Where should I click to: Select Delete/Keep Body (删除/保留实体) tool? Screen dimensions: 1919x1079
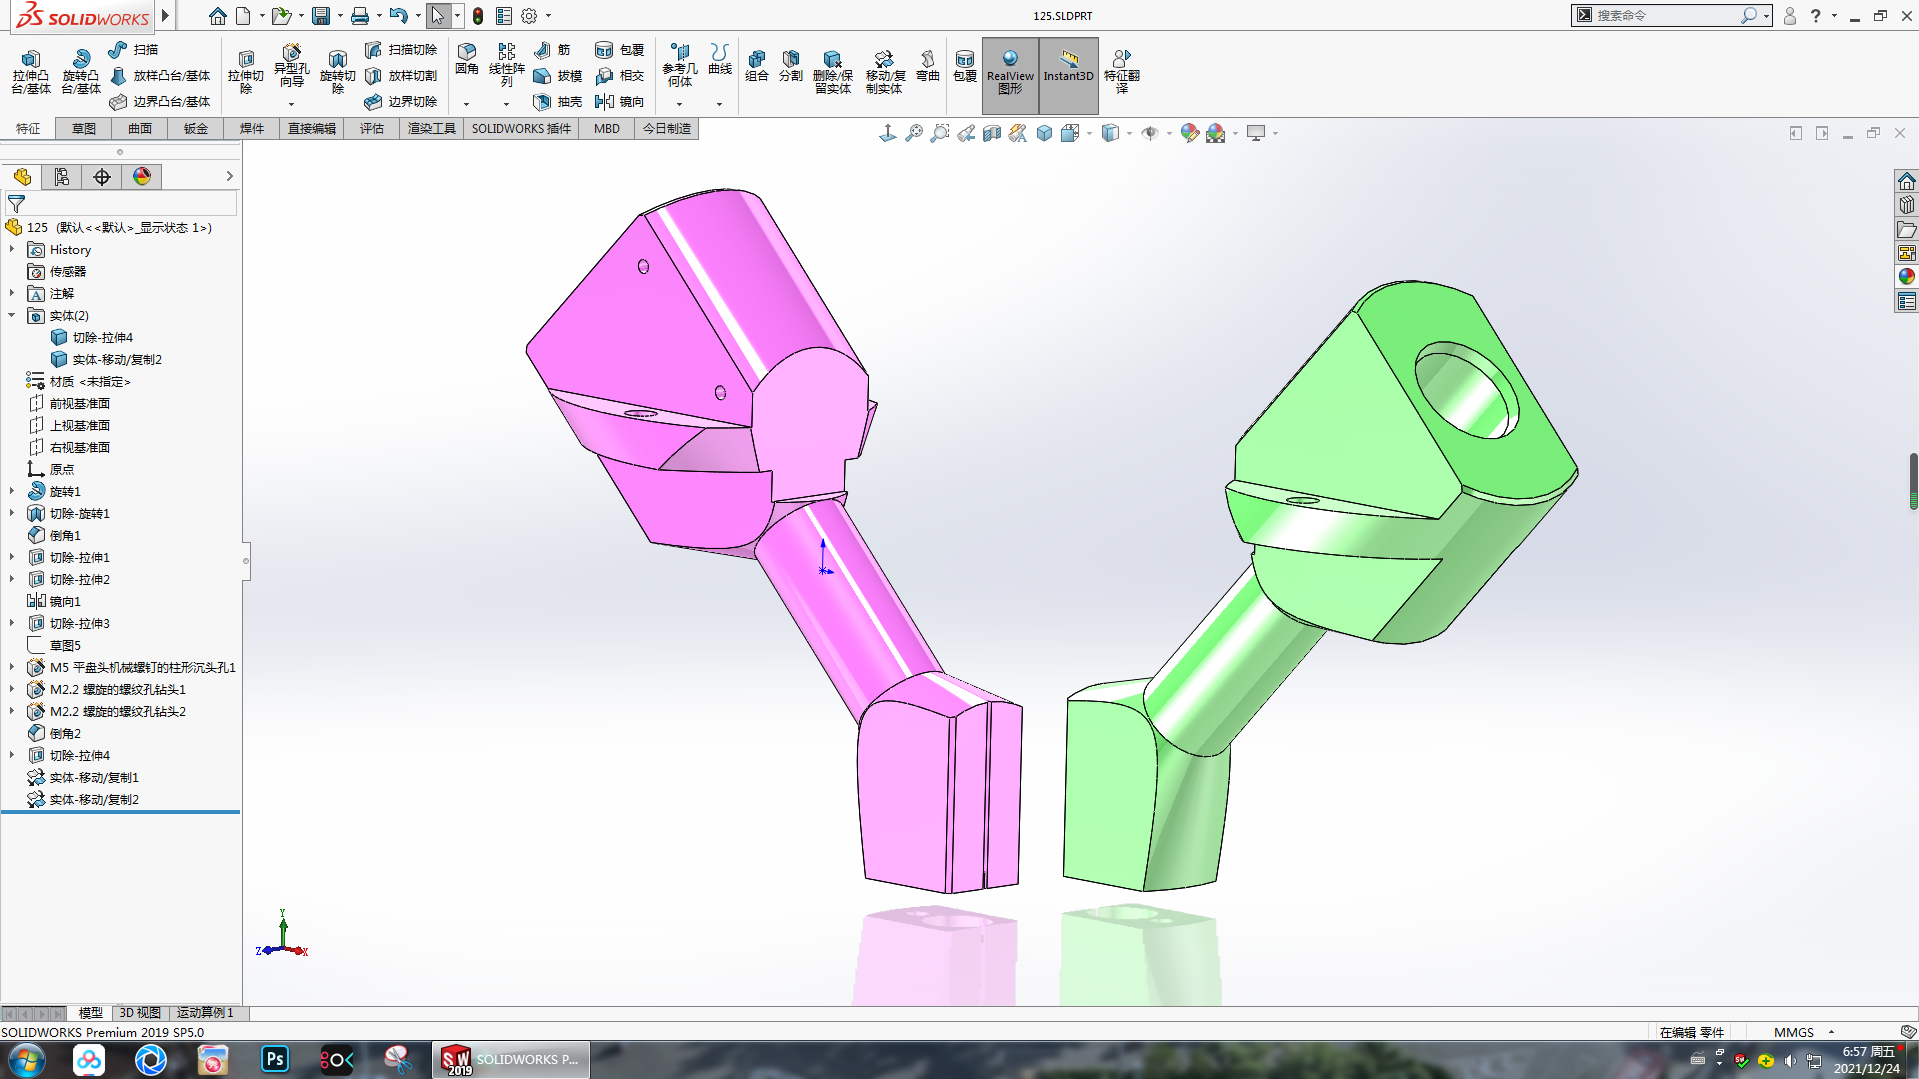point(832,72)
